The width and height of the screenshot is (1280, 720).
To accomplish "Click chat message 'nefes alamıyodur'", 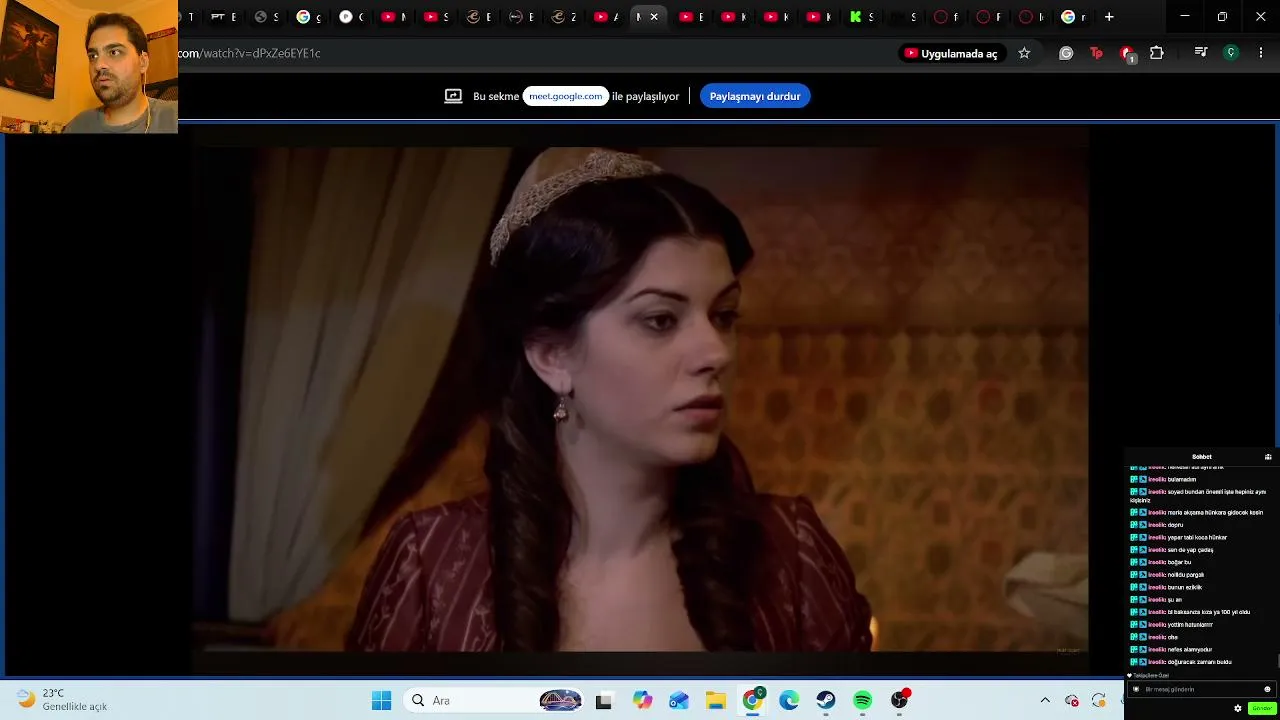I will (1190, 650).
